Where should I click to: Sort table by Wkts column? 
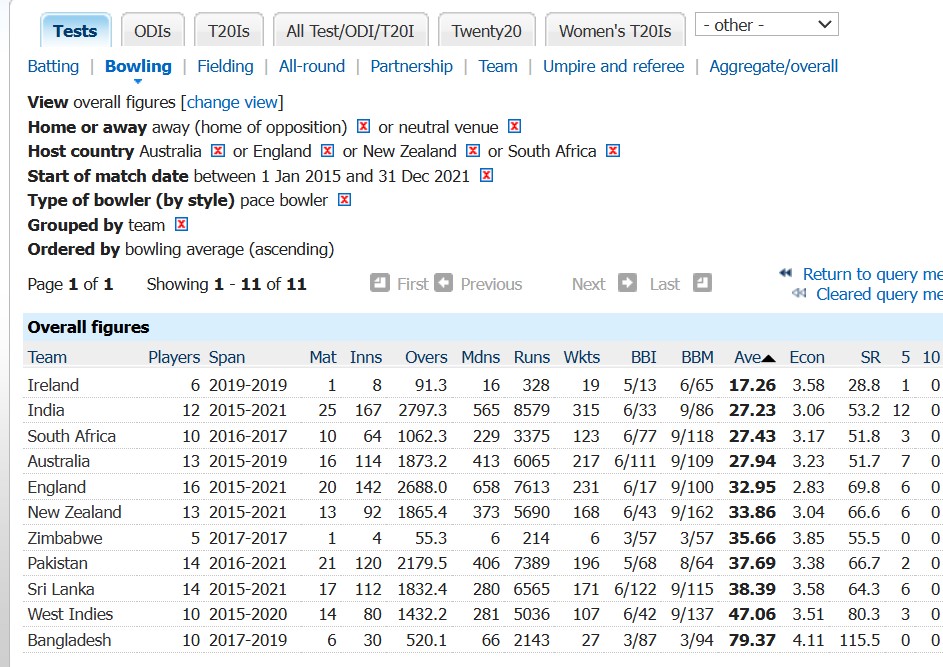point(581,357)
